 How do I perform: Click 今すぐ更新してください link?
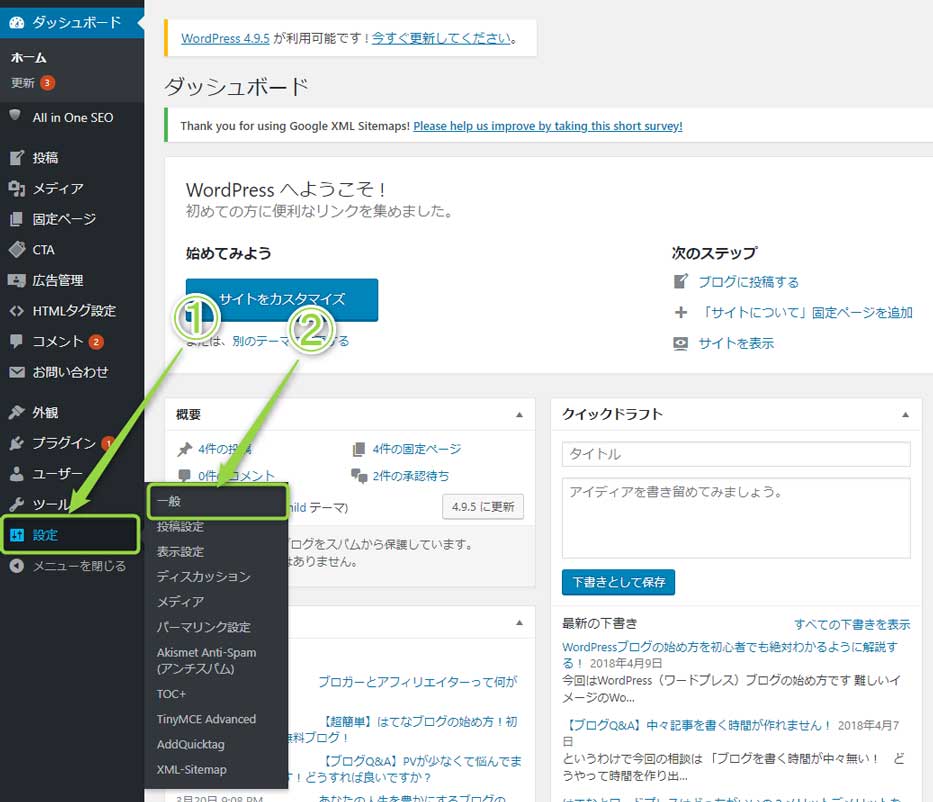click(x=442, y=38)
